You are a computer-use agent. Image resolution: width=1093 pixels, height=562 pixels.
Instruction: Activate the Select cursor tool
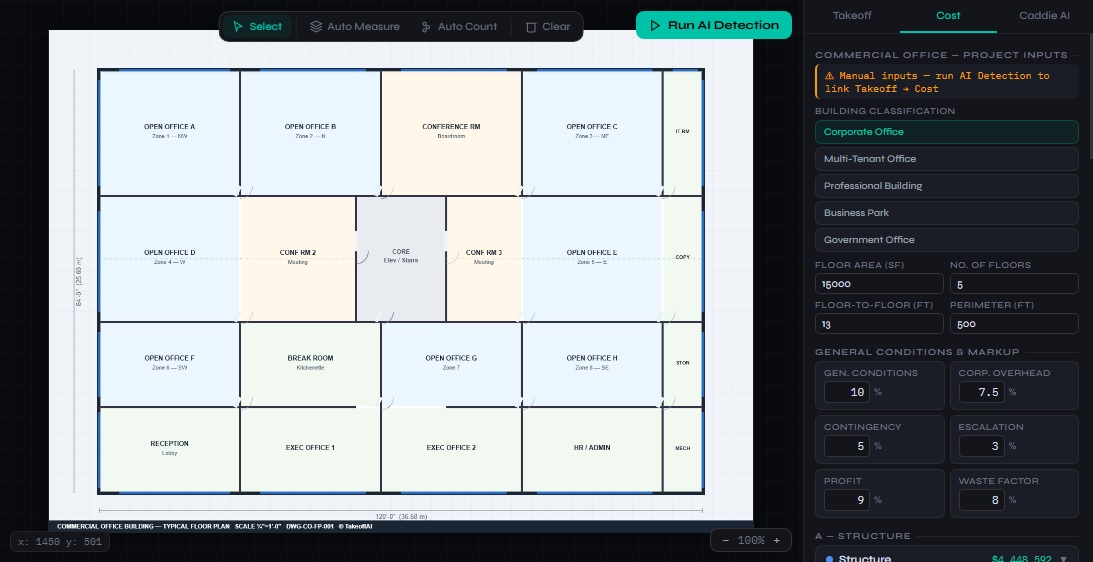257,27
